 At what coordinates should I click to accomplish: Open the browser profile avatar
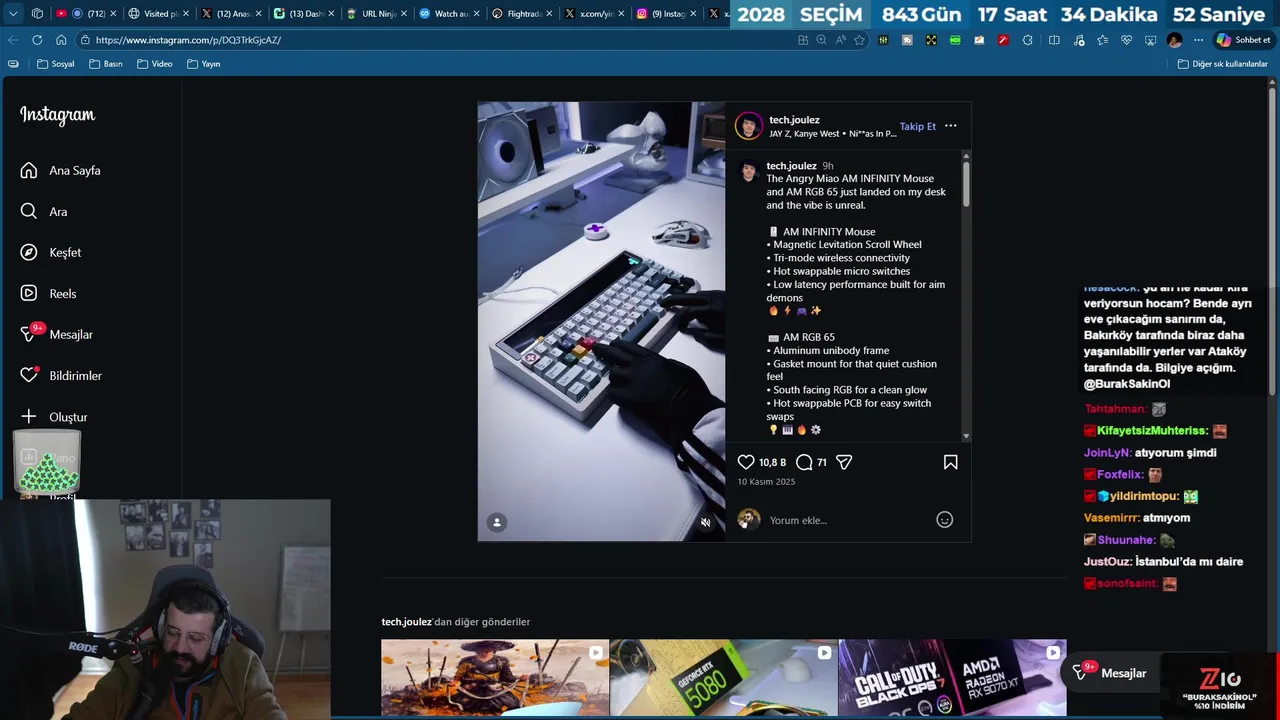(1174, 40)
